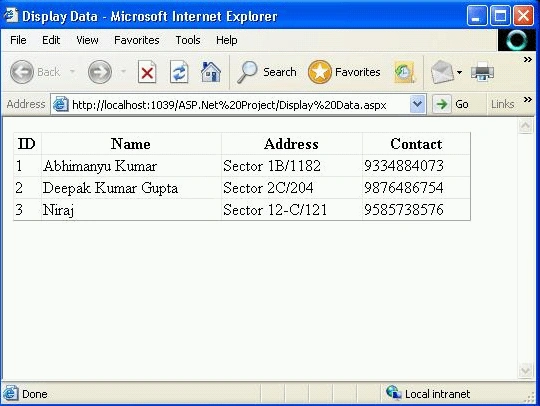Screen dimensions: 540x406
Task: Open the History toolbar icon
Action: pos(405,72)
